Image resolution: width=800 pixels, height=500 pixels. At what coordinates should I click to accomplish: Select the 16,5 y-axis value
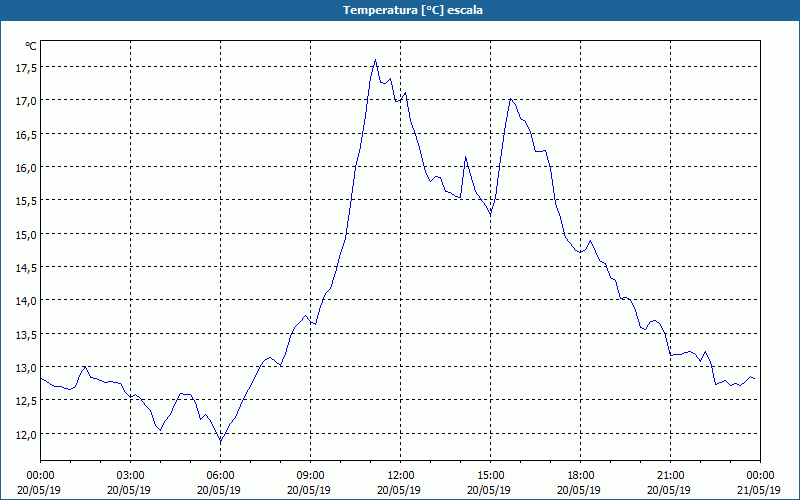coord(26,134)
